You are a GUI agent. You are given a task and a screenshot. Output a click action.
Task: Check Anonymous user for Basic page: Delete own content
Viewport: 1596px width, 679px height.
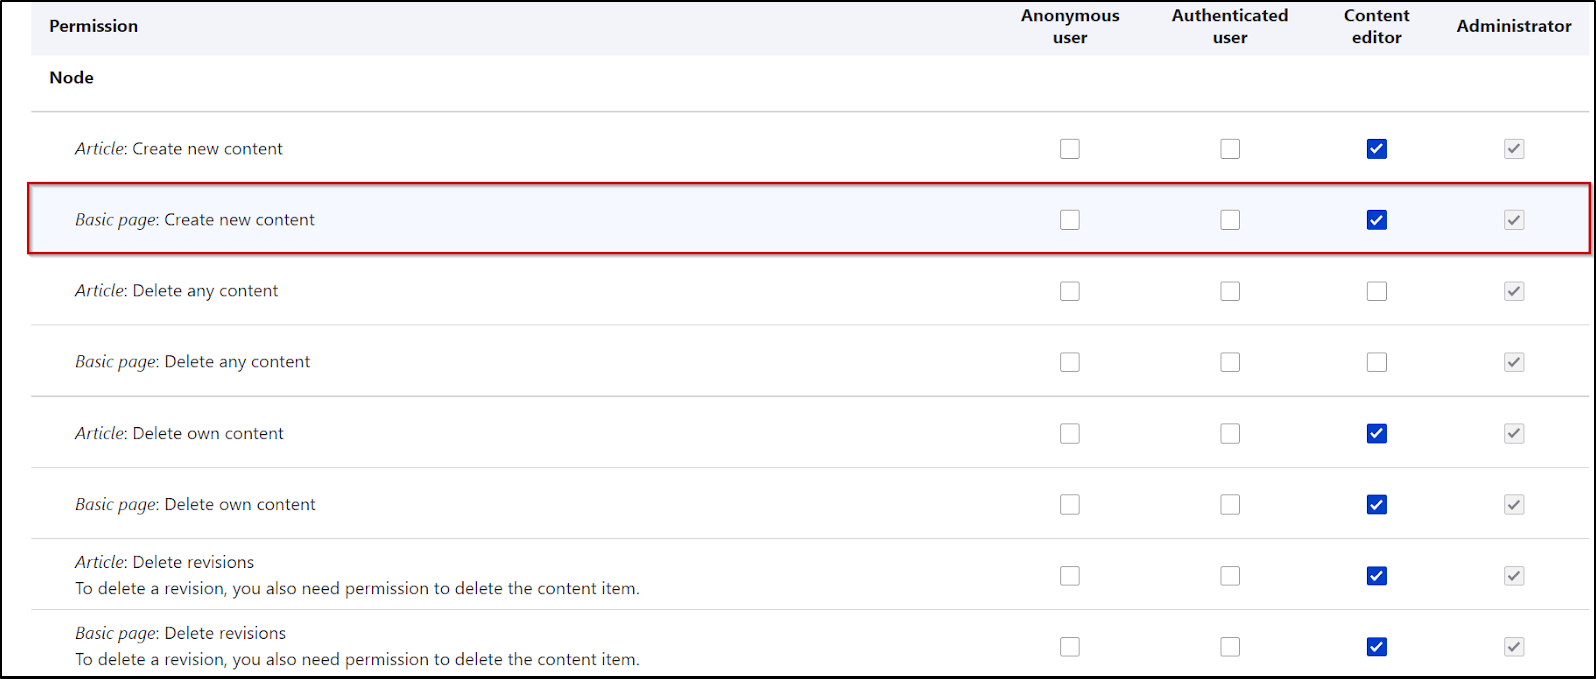coord(1070,505)
